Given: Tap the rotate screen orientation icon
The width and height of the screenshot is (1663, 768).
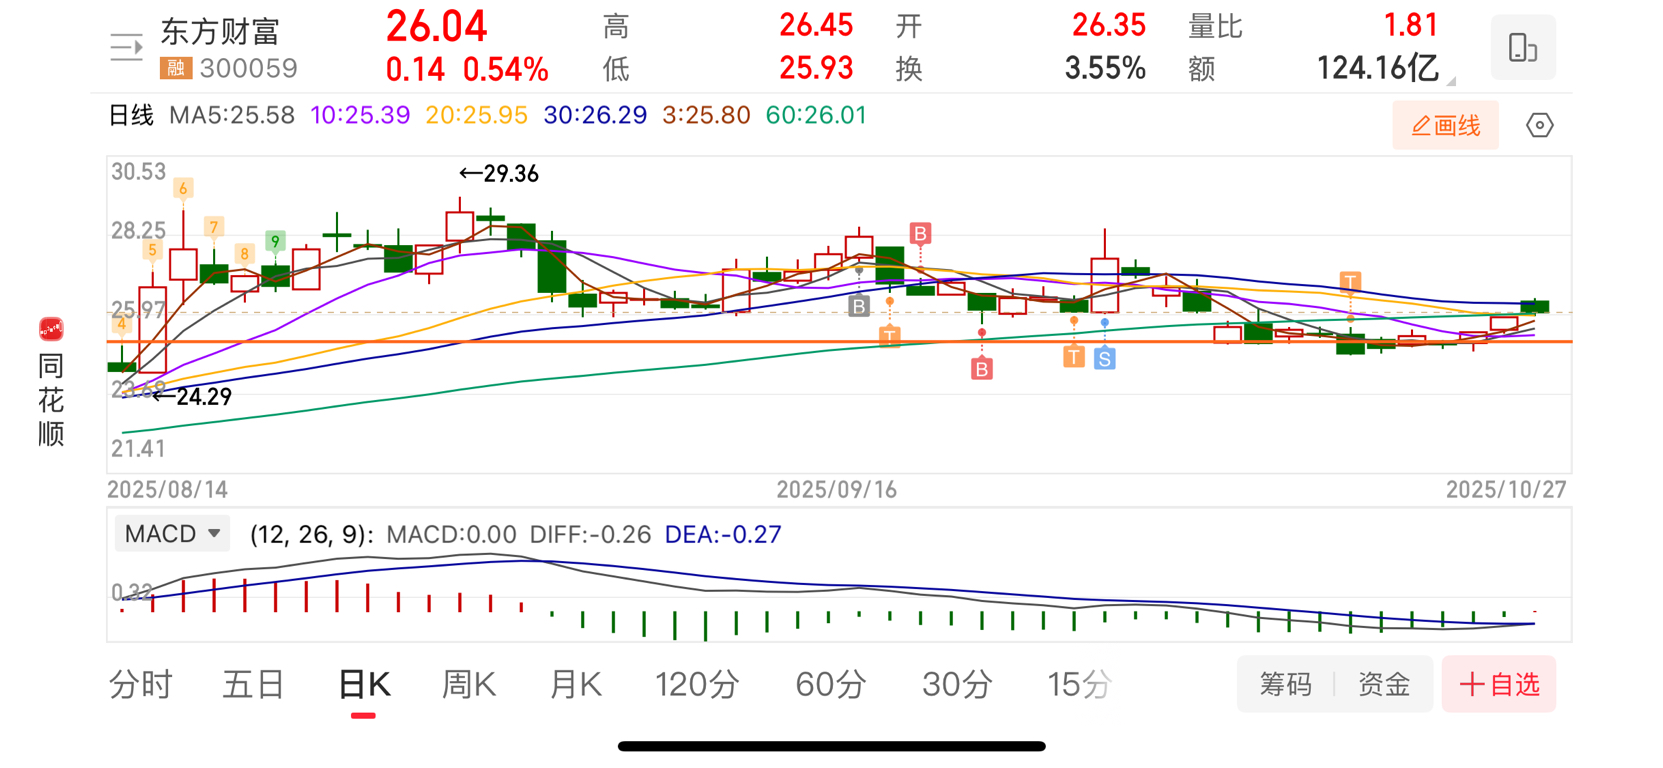Looking at the screenshot, I should click(x=1523, y=47).
